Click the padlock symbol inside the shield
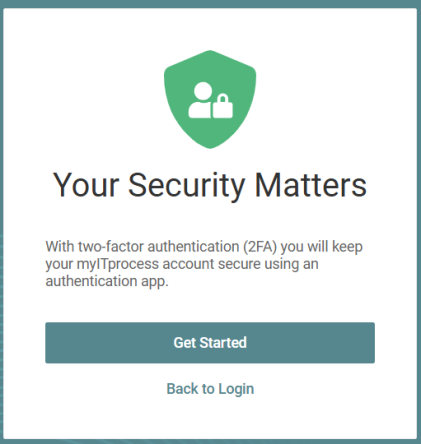The width and height of the screenshot is (421, 444). click(x=223, y=107)
